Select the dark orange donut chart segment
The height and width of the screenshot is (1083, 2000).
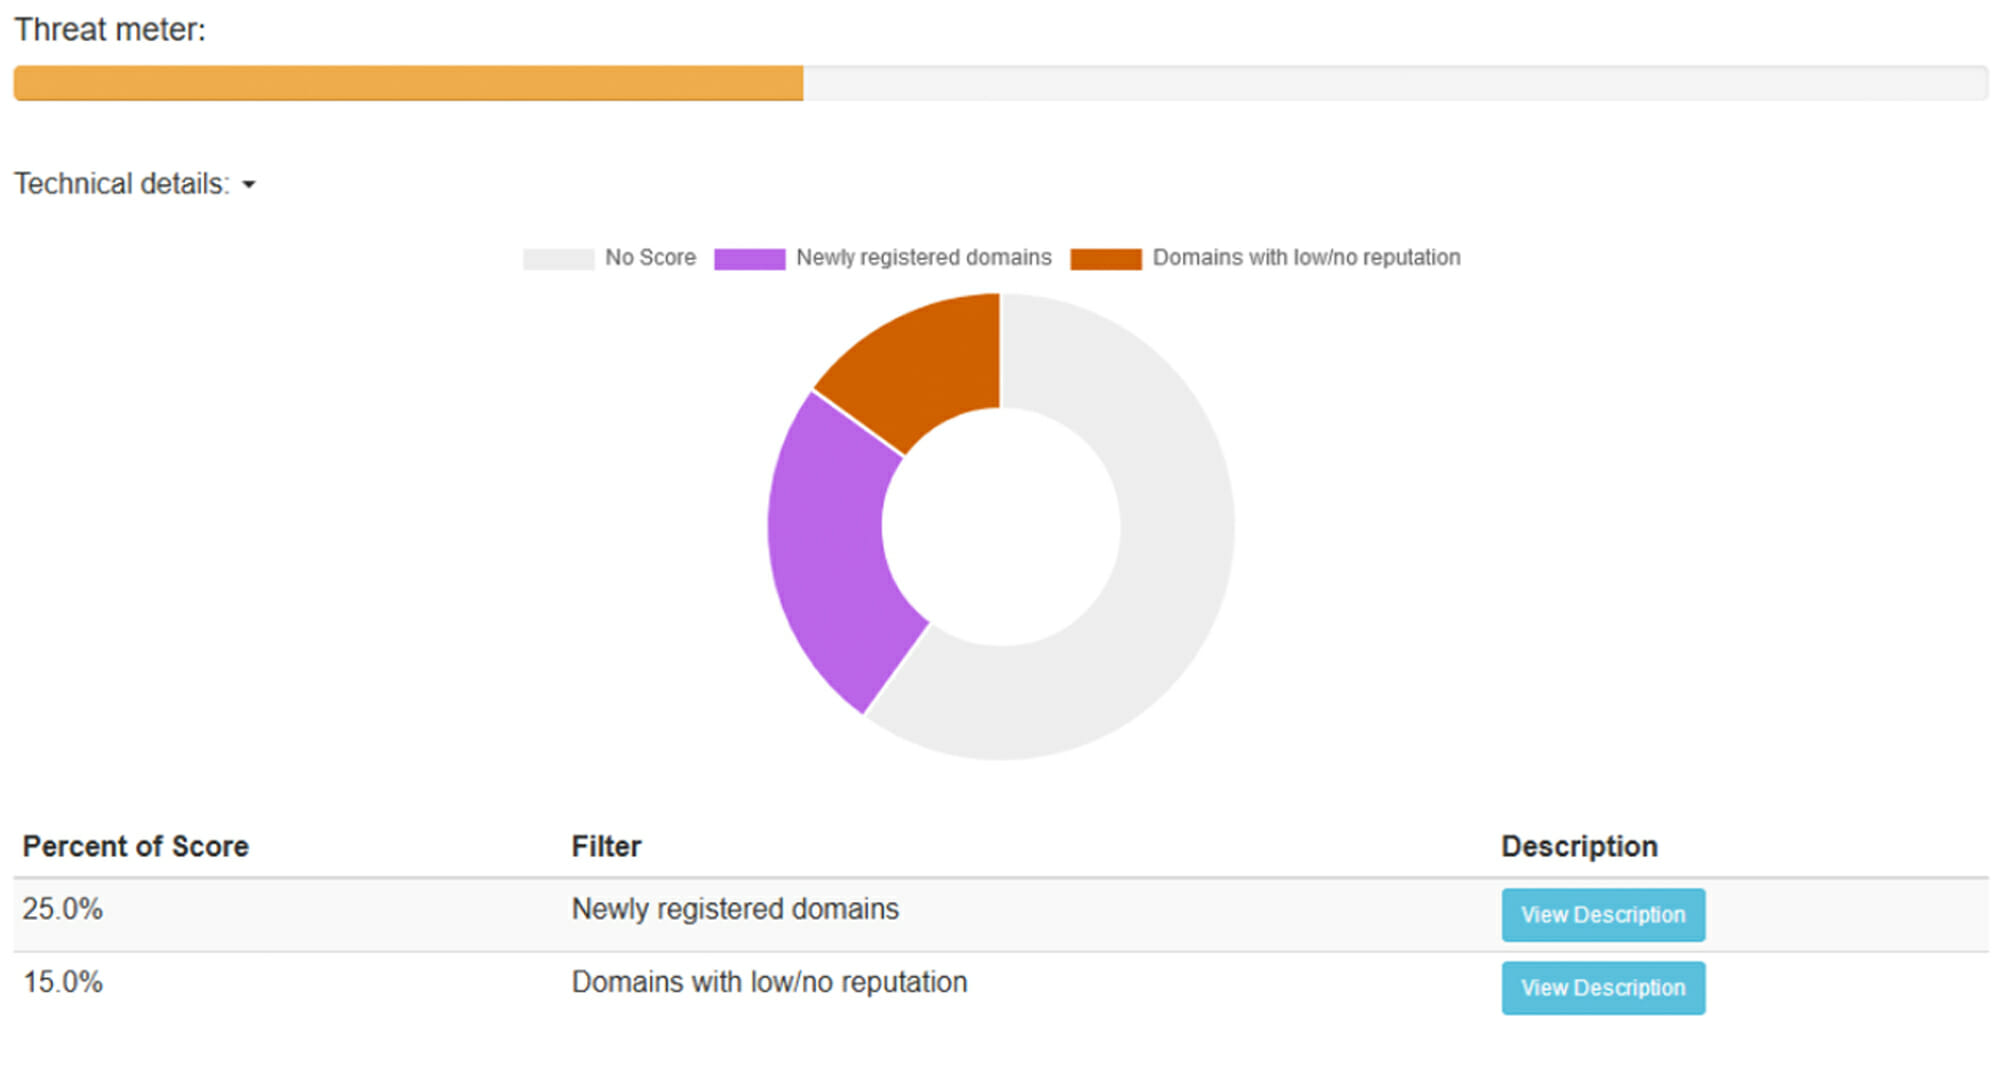tap(925, 365)
